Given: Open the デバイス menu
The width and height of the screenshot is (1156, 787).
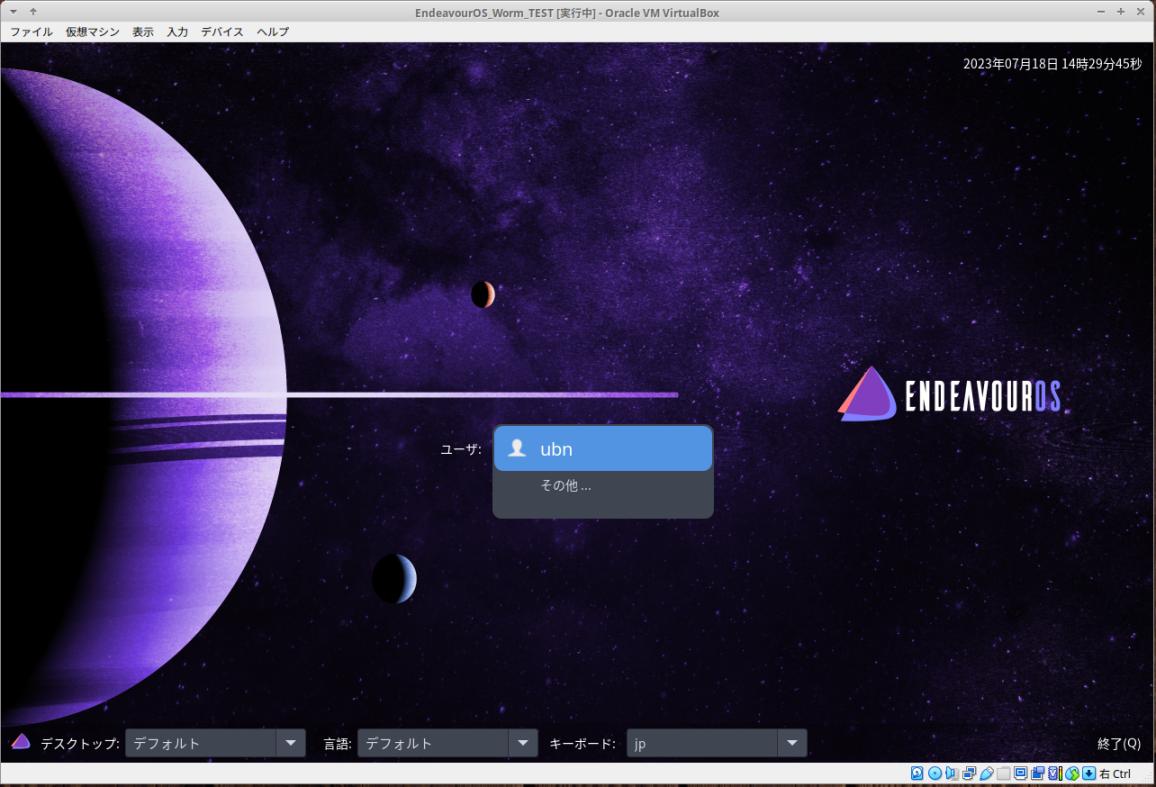Looking at the screenshot, I should pos(222,32).
